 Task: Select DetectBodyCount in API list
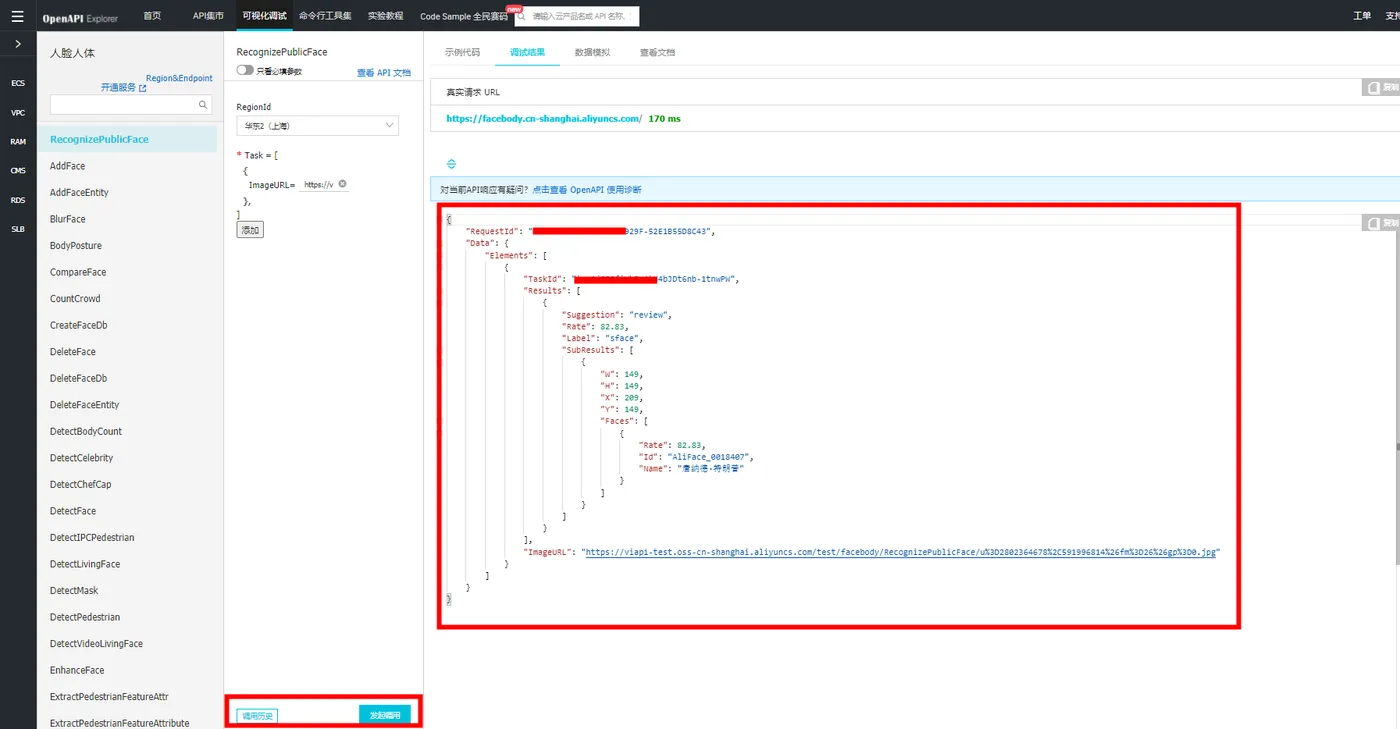pos(86,431)
